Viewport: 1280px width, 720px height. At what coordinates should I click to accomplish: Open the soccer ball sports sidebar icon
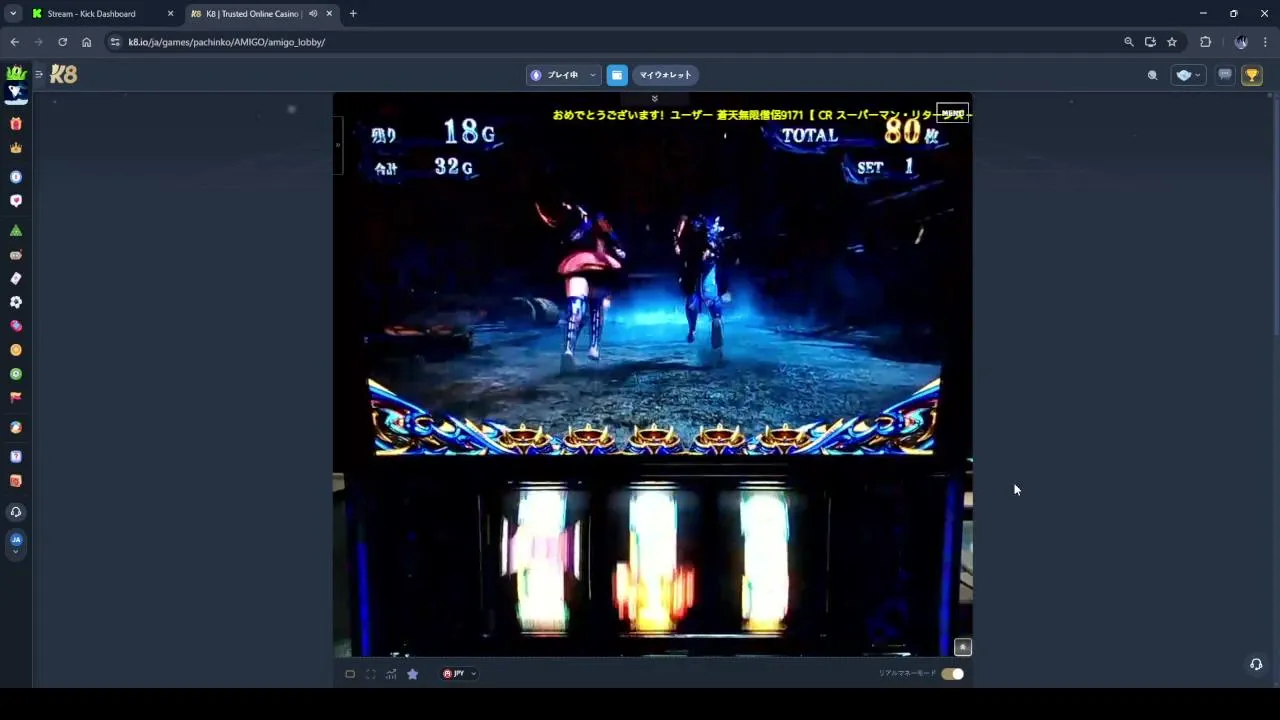click(15, 302)
